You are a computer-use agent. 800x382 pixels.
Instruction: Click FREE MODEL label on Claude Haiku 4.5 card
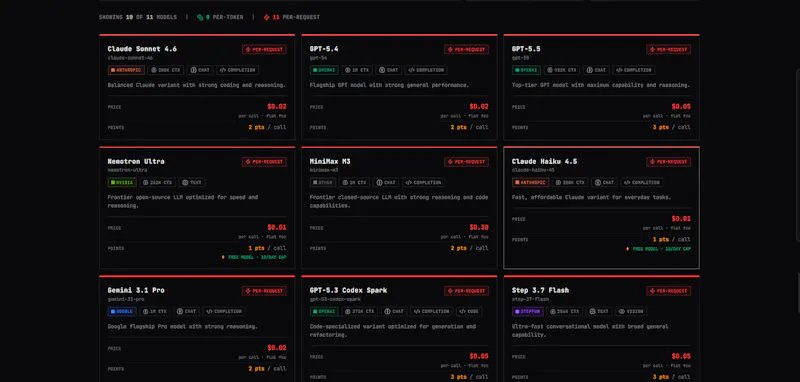(659, 249)
